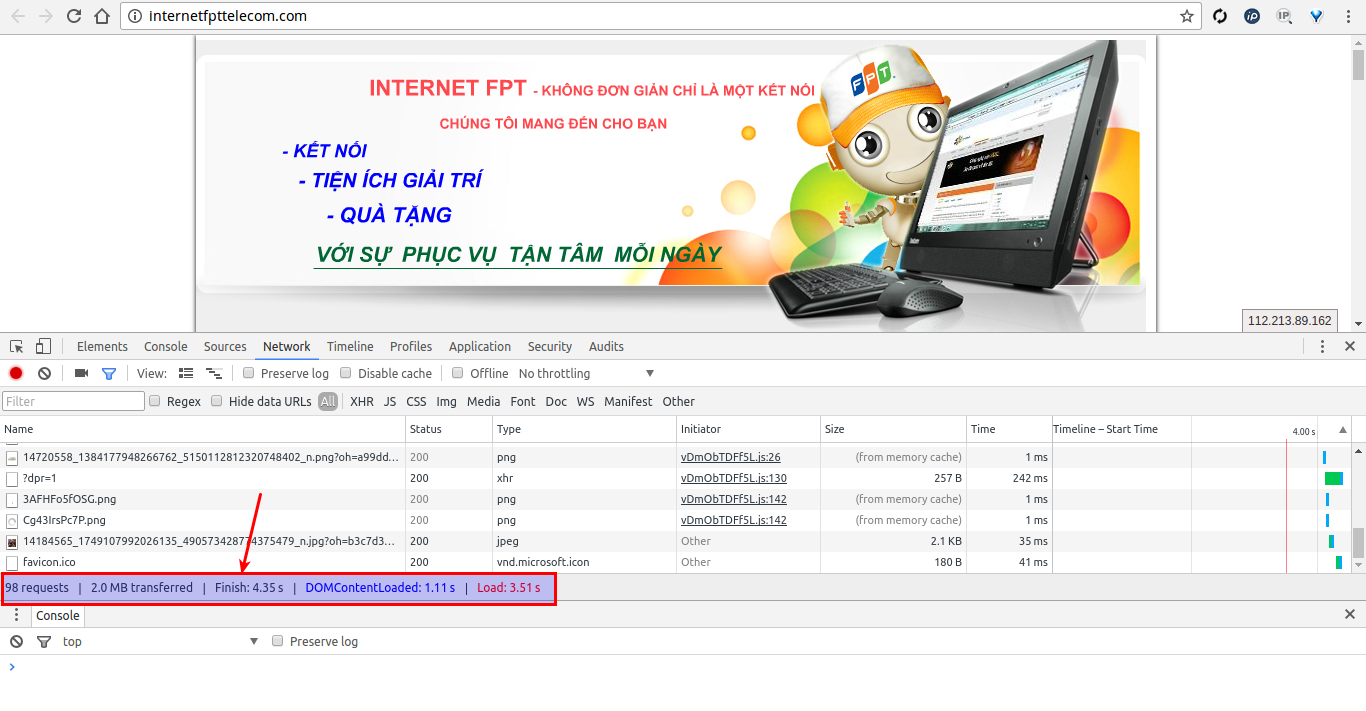Screen dimensions: 1366x711
Task: Click the browser forward arrow
Action: point(46,16)
